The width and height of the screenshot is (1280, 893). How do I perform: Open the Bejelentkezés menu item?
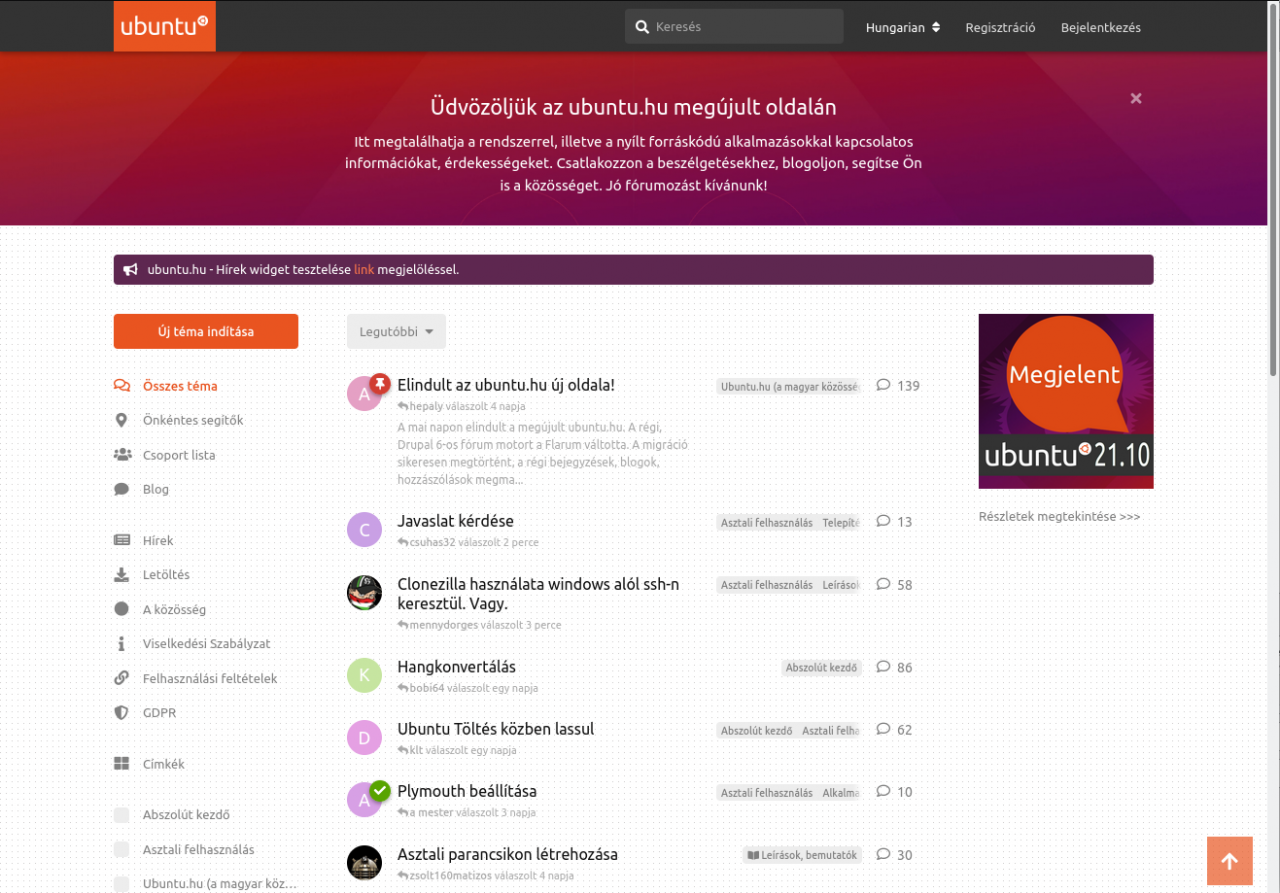tap(1101, 27)
